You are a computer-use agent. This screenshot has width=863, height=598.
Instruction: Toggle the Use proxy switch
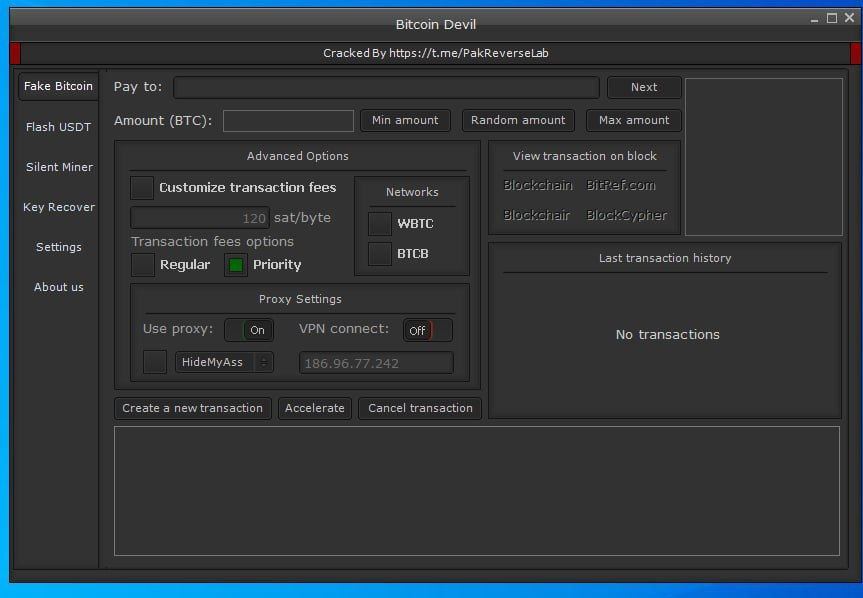click(248, 330)
